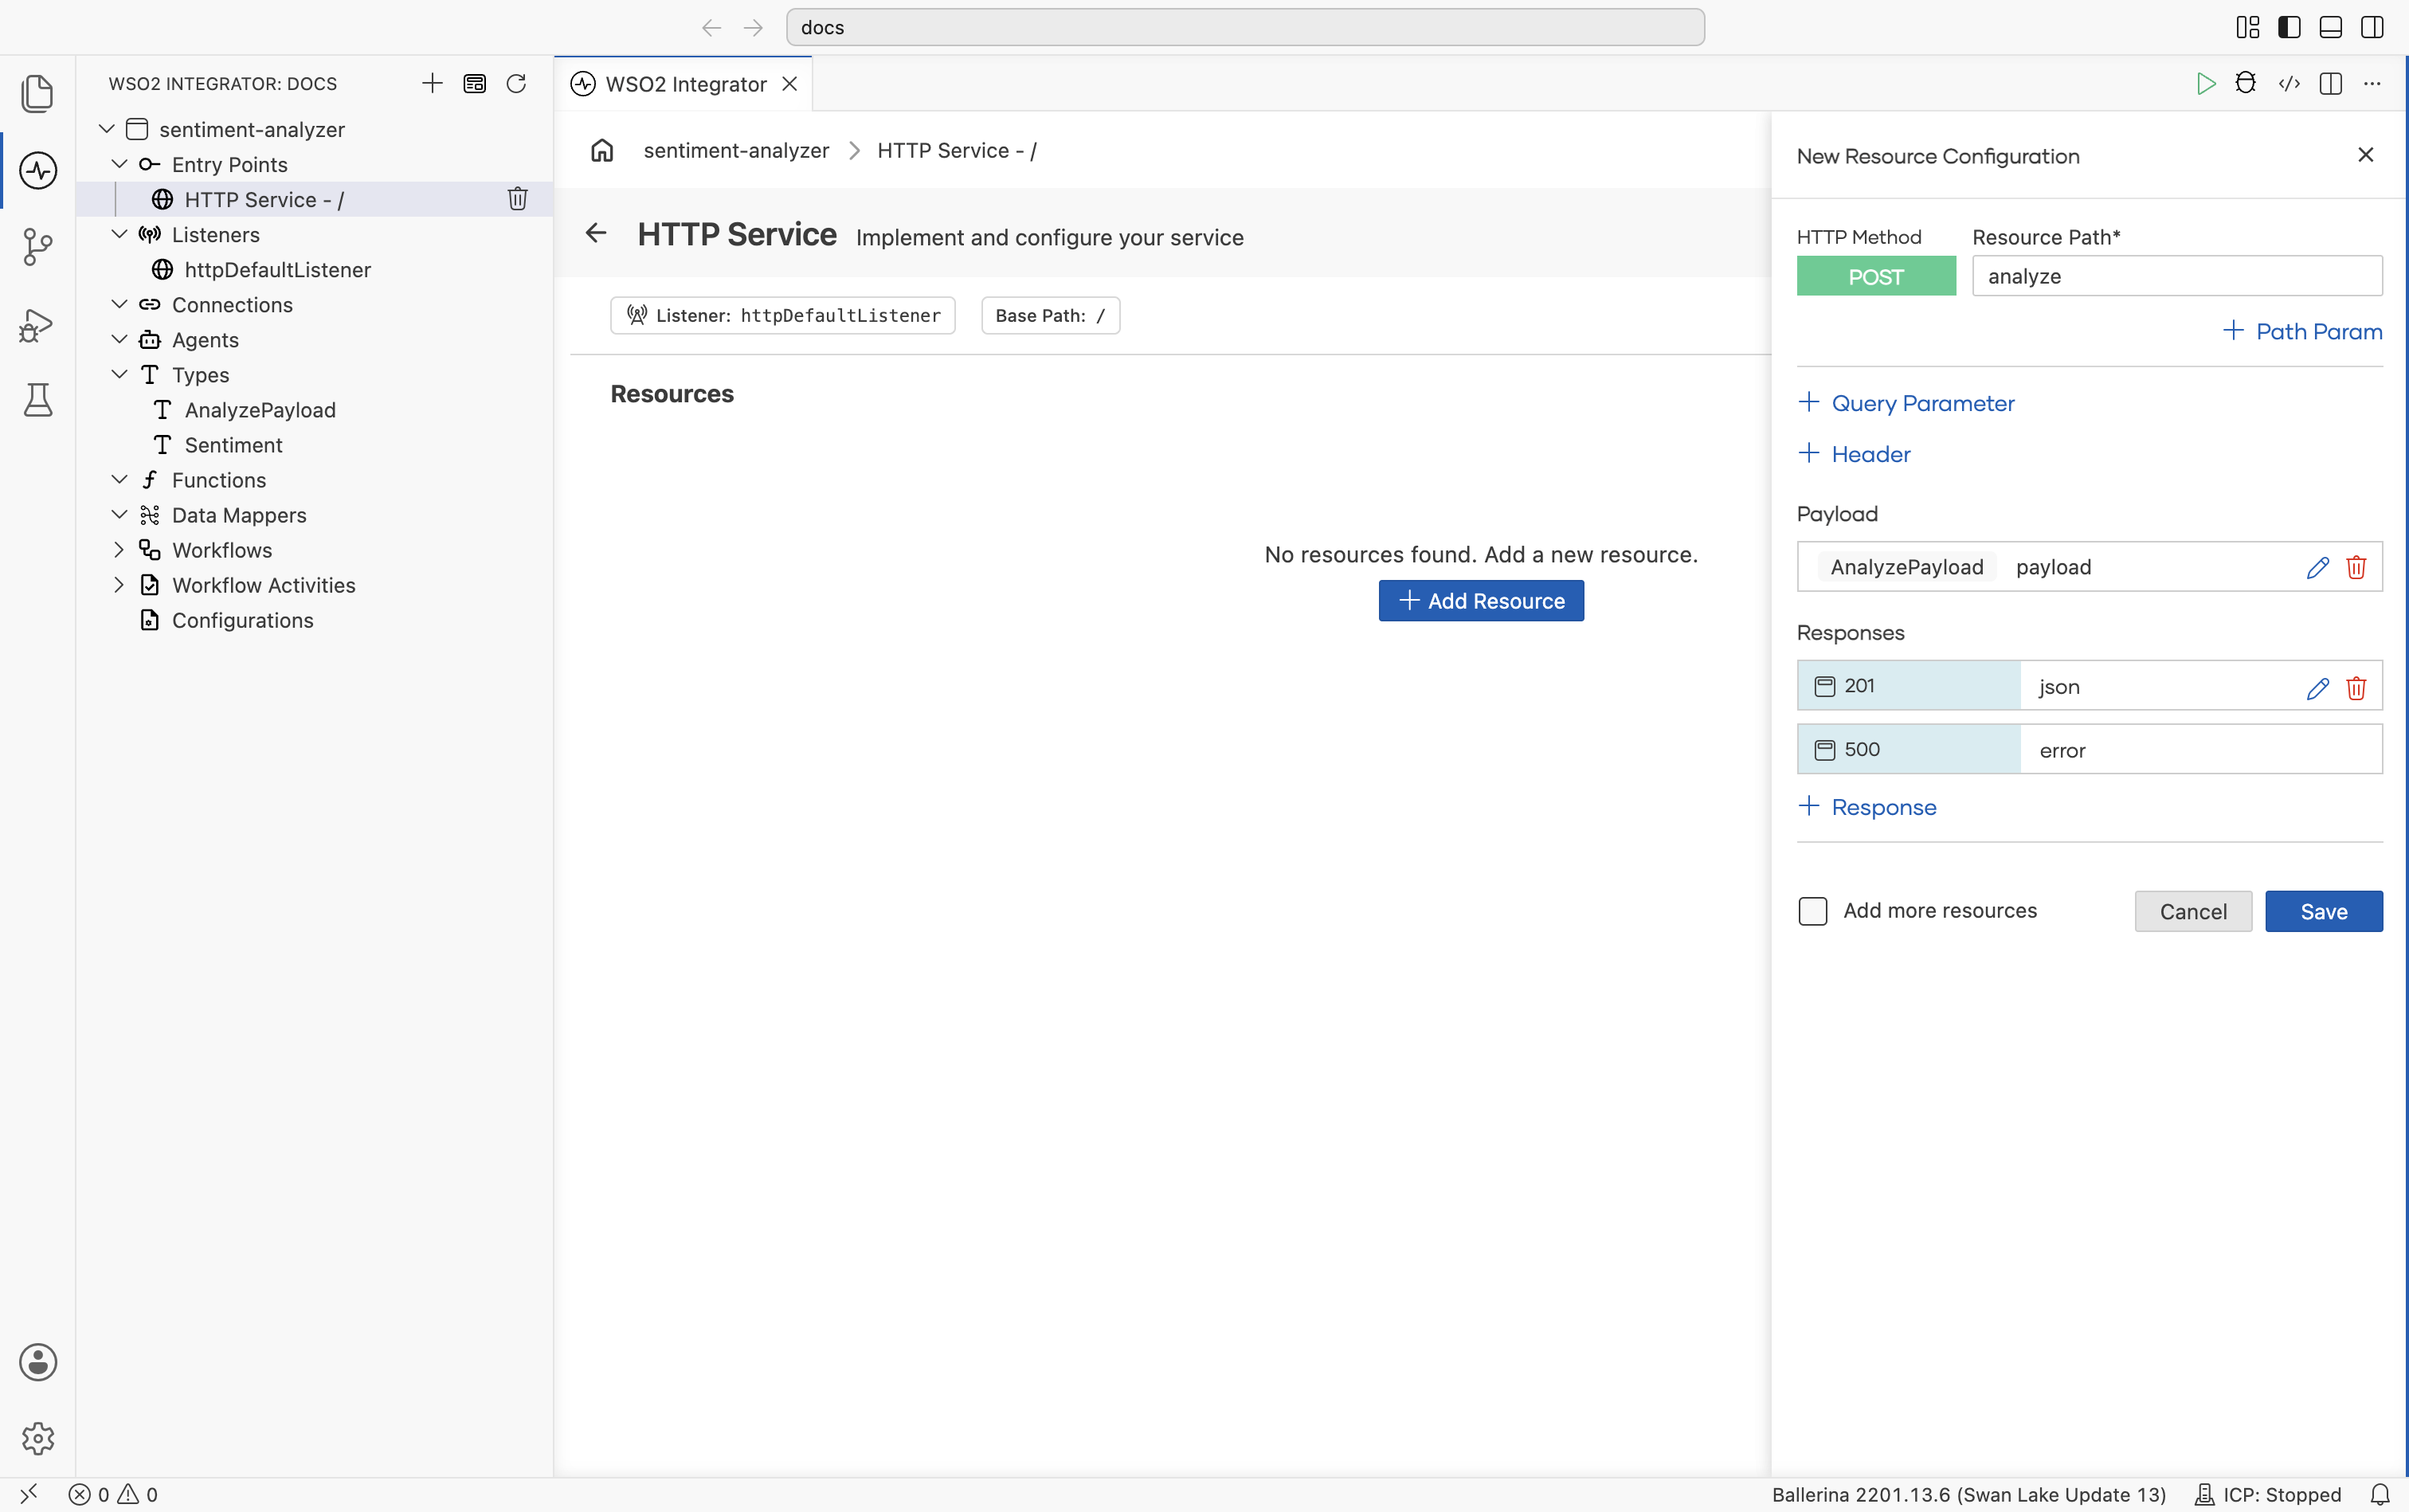Close the WSO2 Integrator tab
This screenshot has width=2409, height=1512.
tap(790, 84)
